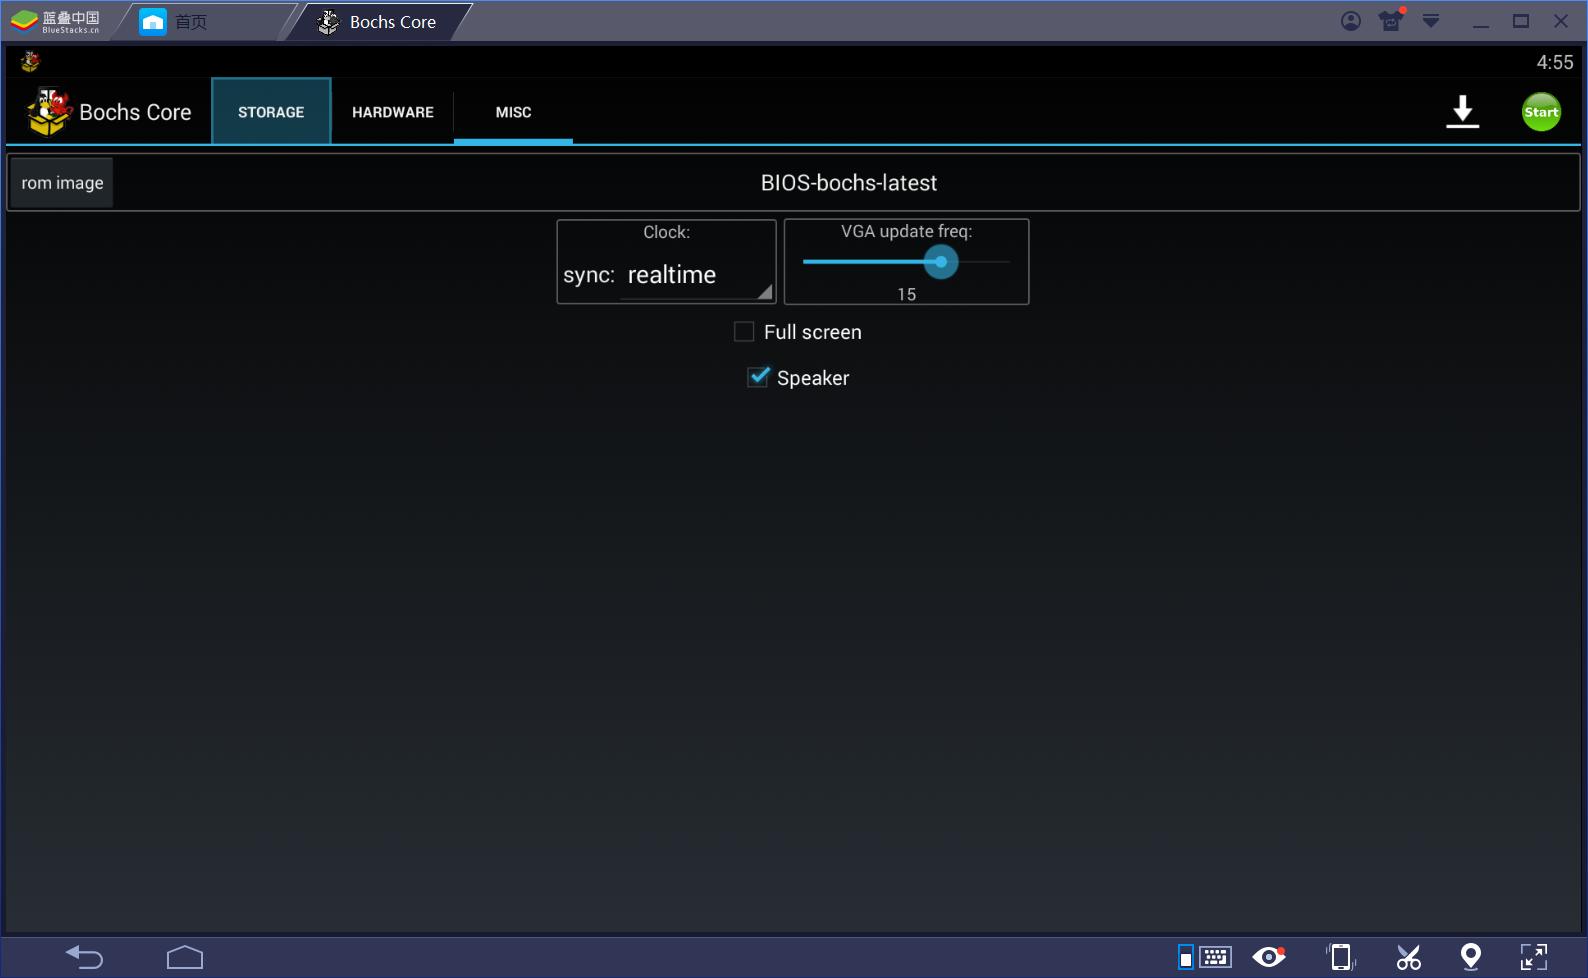1588x978 pixels.
Task: Tap the Android home icon
Action: click(185, 957)
